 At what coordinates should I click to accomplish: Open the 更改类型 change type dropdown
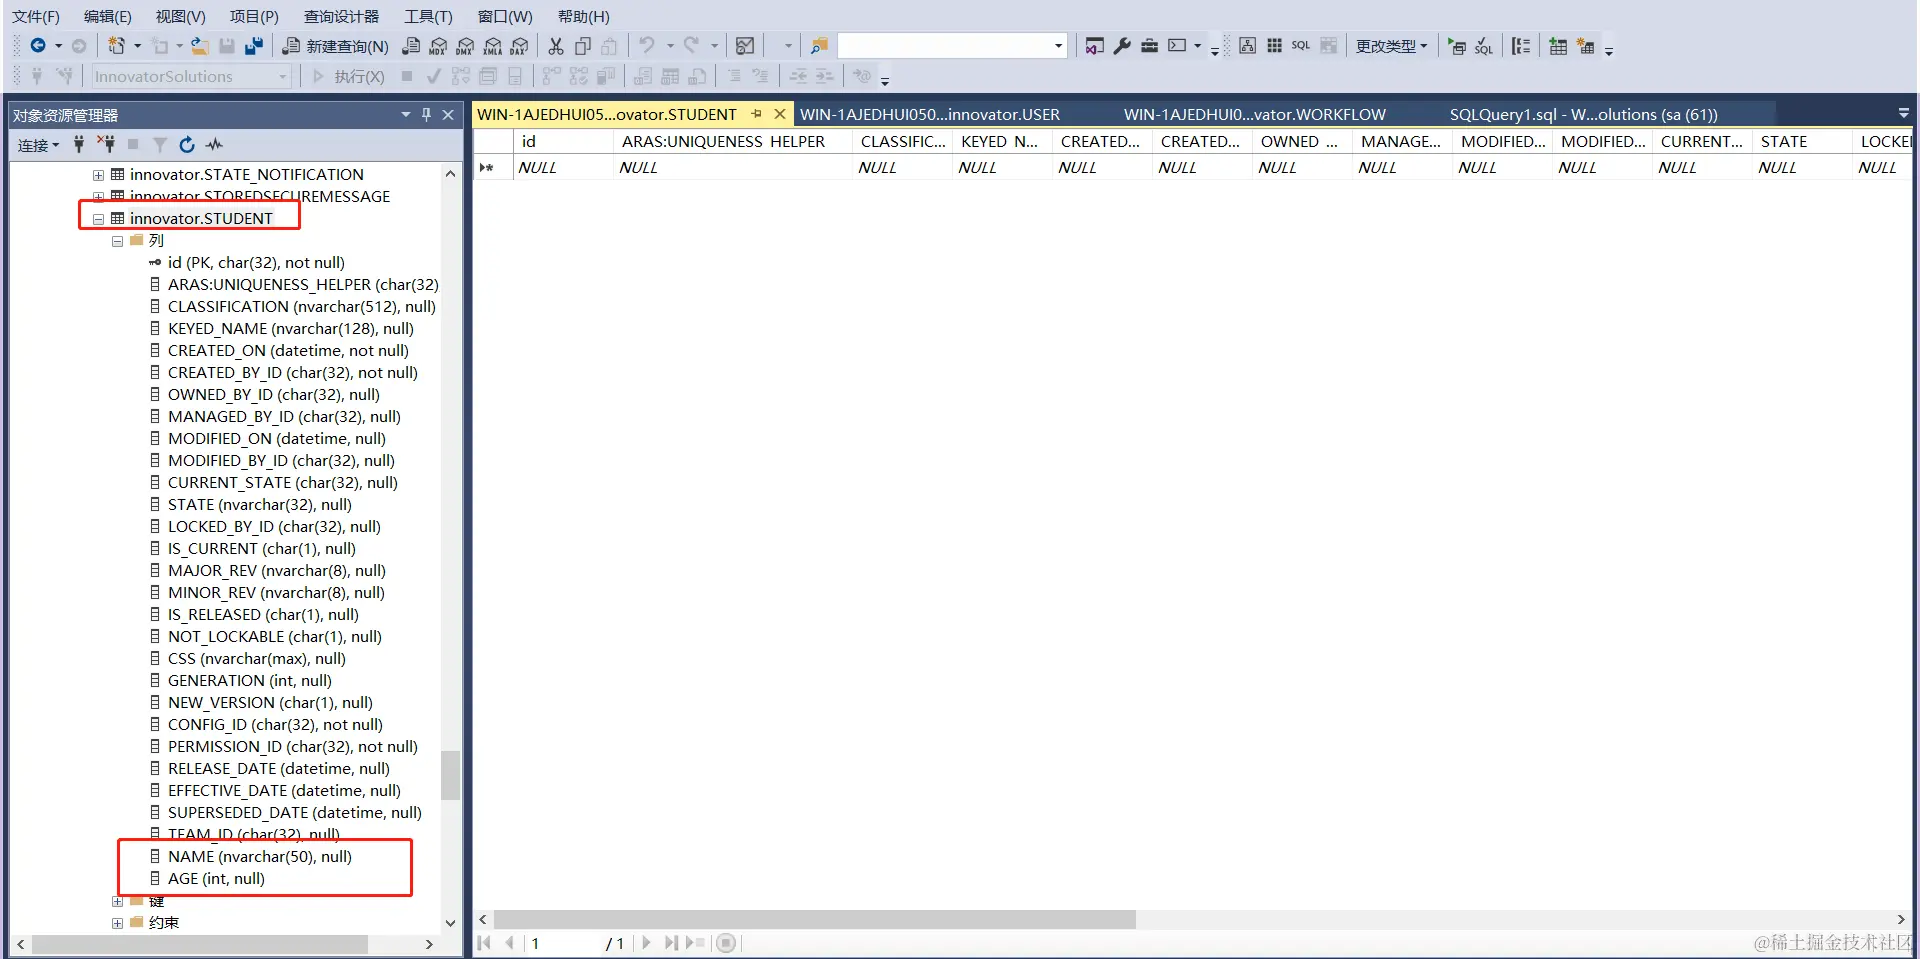point(1391,46)
